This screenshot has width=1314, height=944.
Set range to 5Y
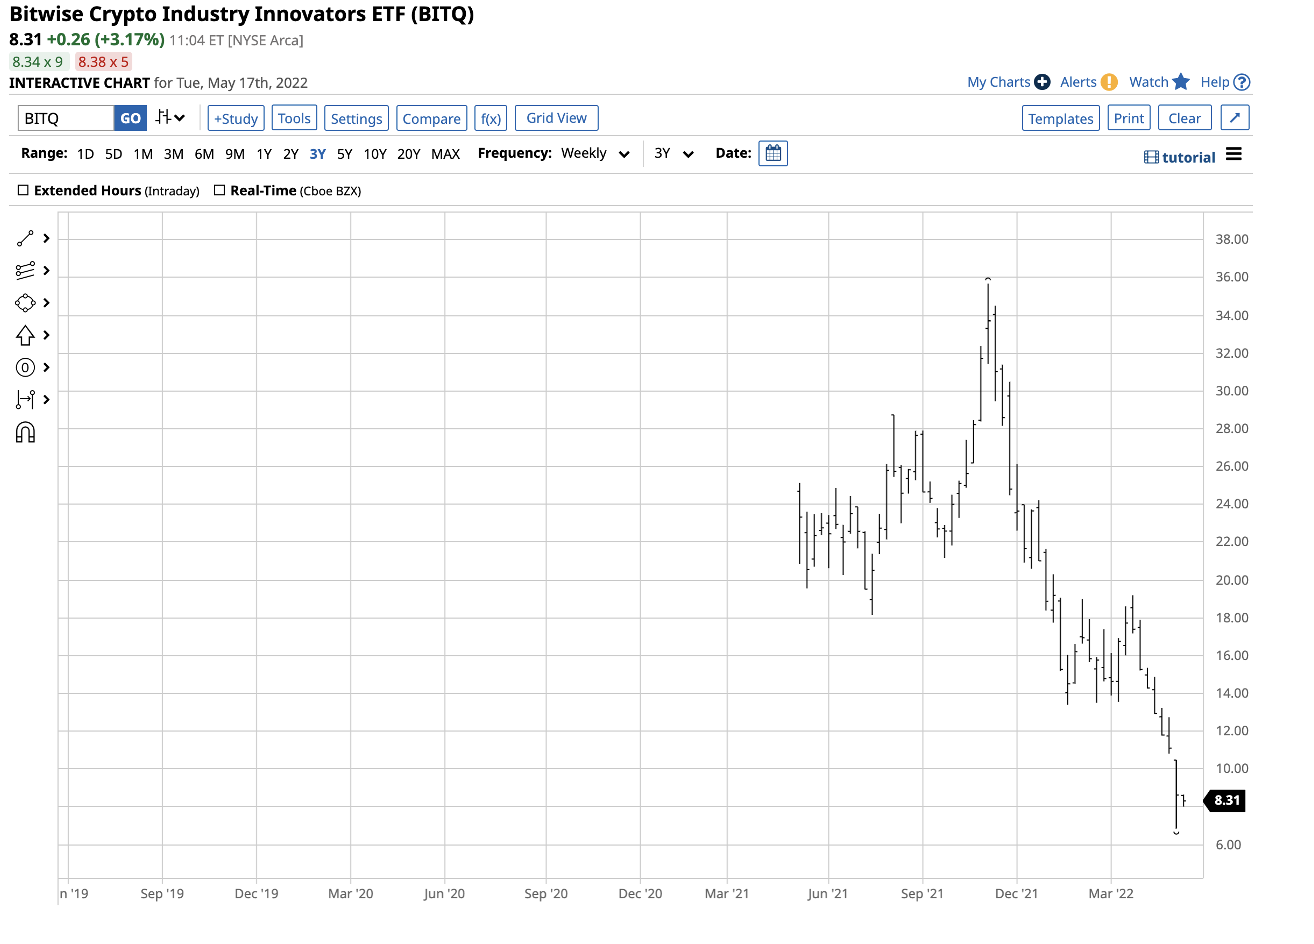345,154
